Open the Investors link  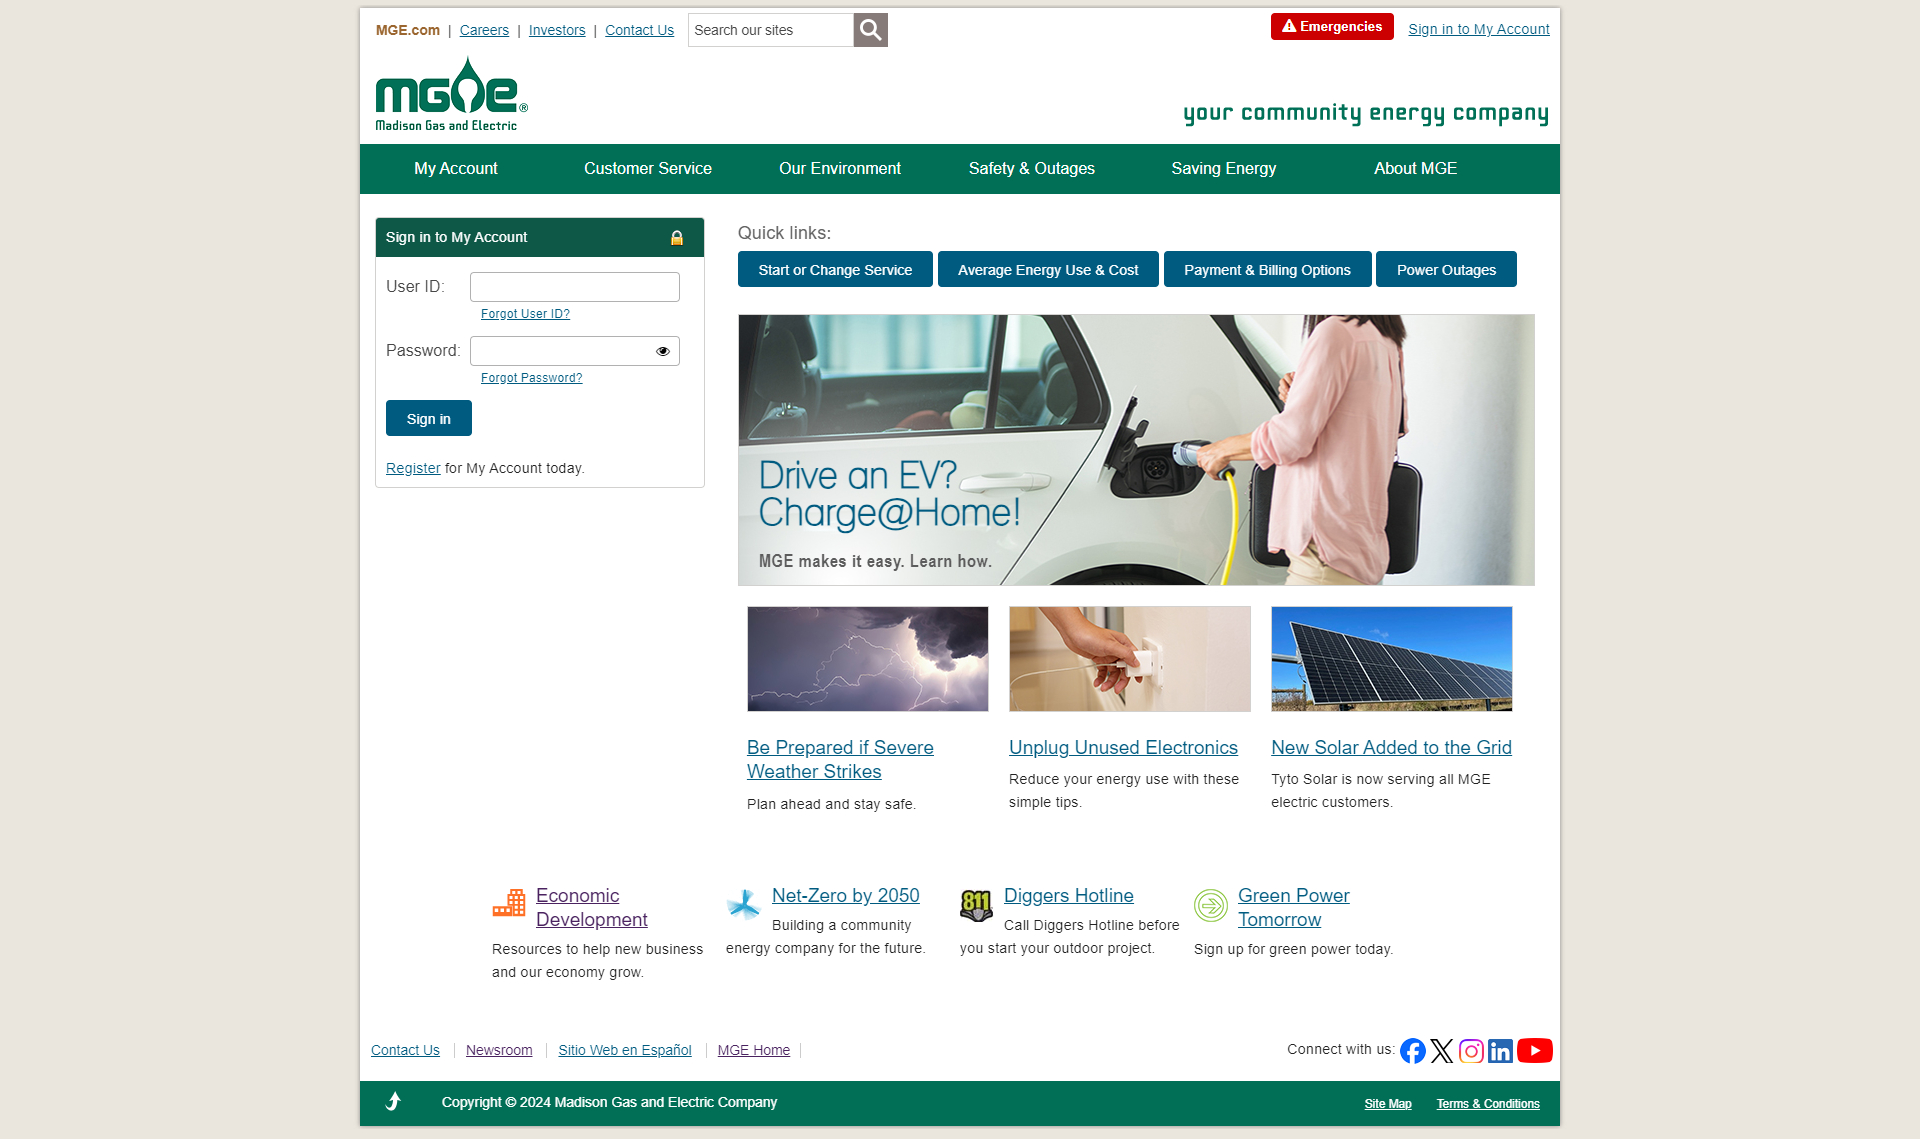[557, 30]
